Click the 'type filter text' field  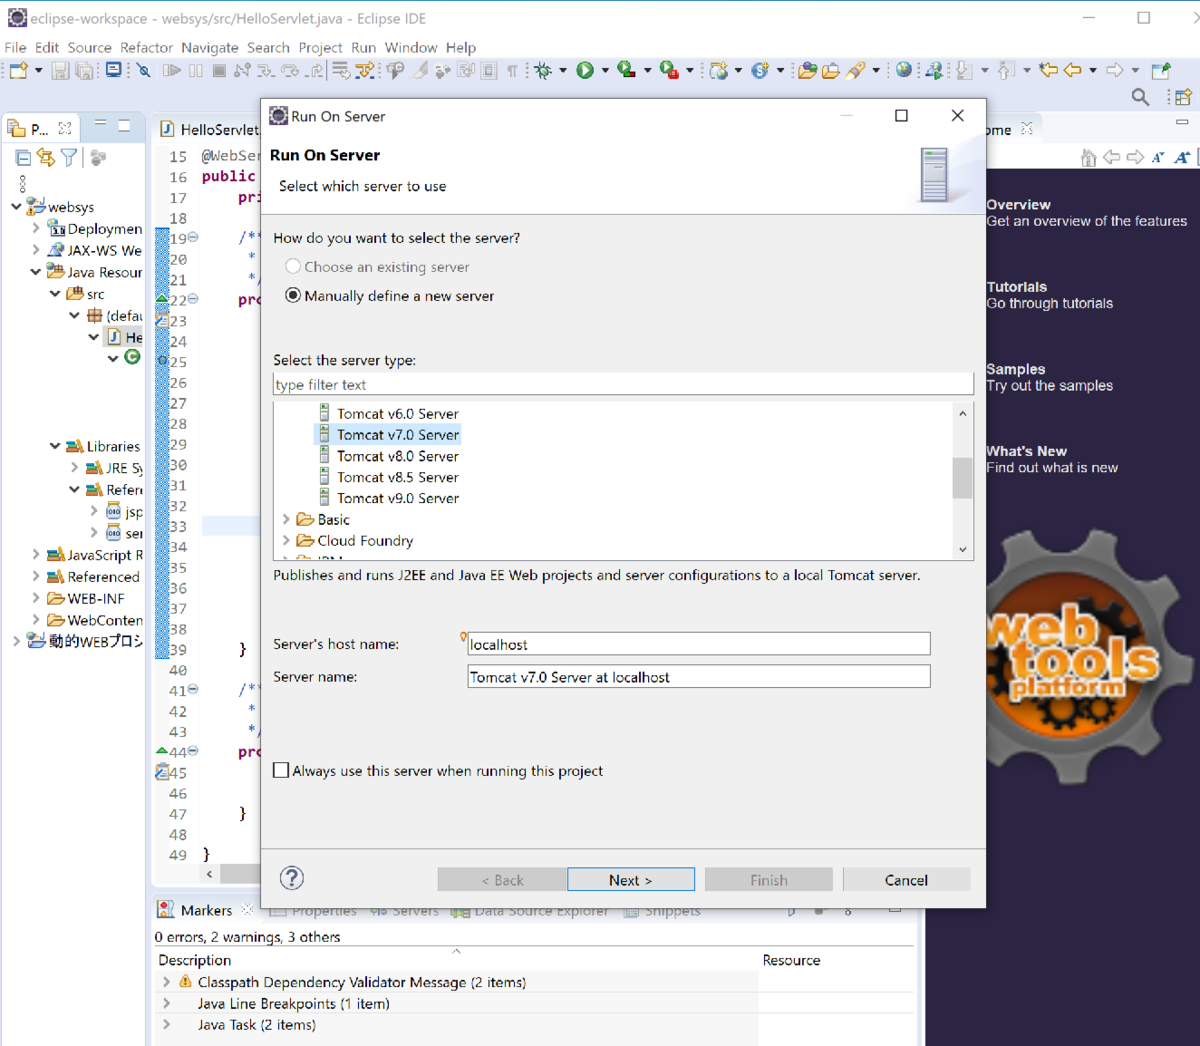[x=623, y=384]
